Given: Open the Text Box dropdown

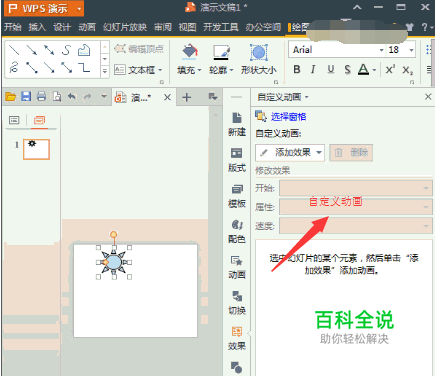Looking at the screenshot, I should (x=160, y=70).
